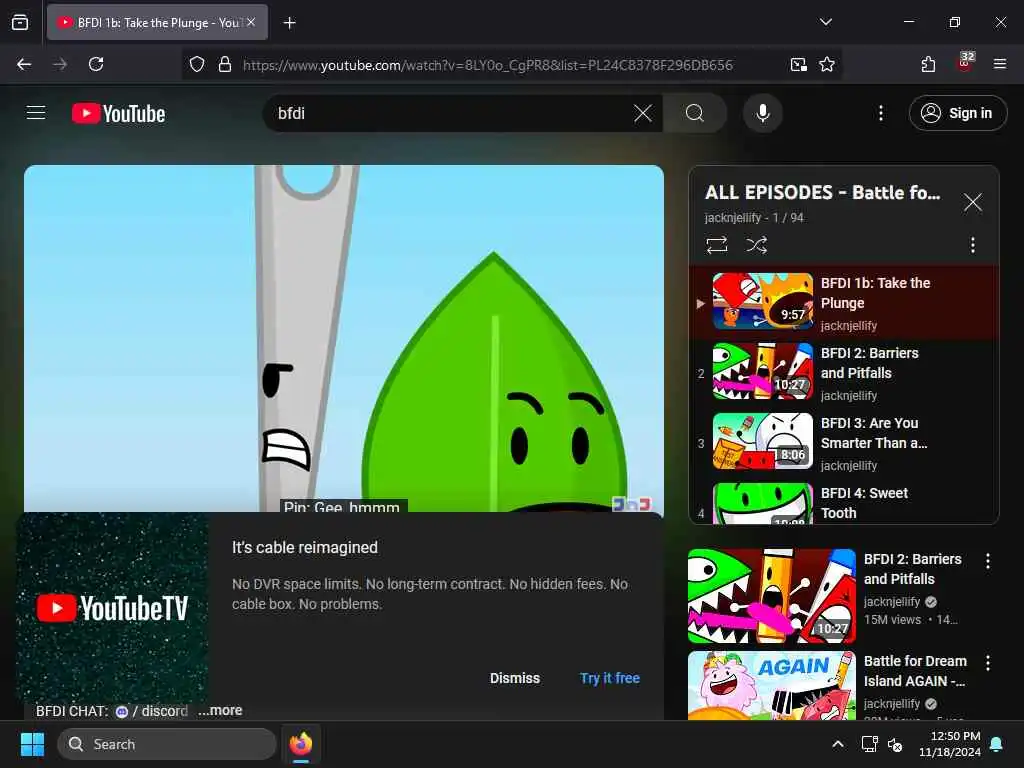Open taskbar clock and date

tap(950, 744)
